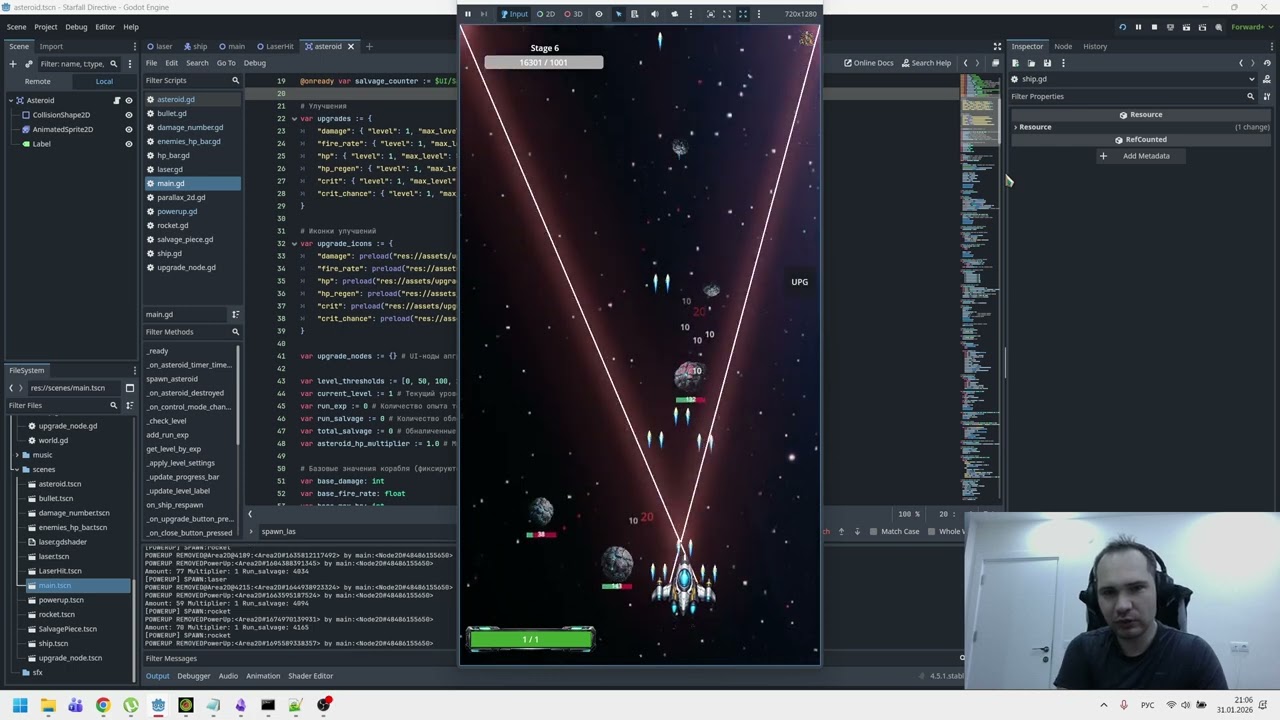Jump to spawn_asteroid method in list
Screen dimensions: 1280x720
[172, 379]
